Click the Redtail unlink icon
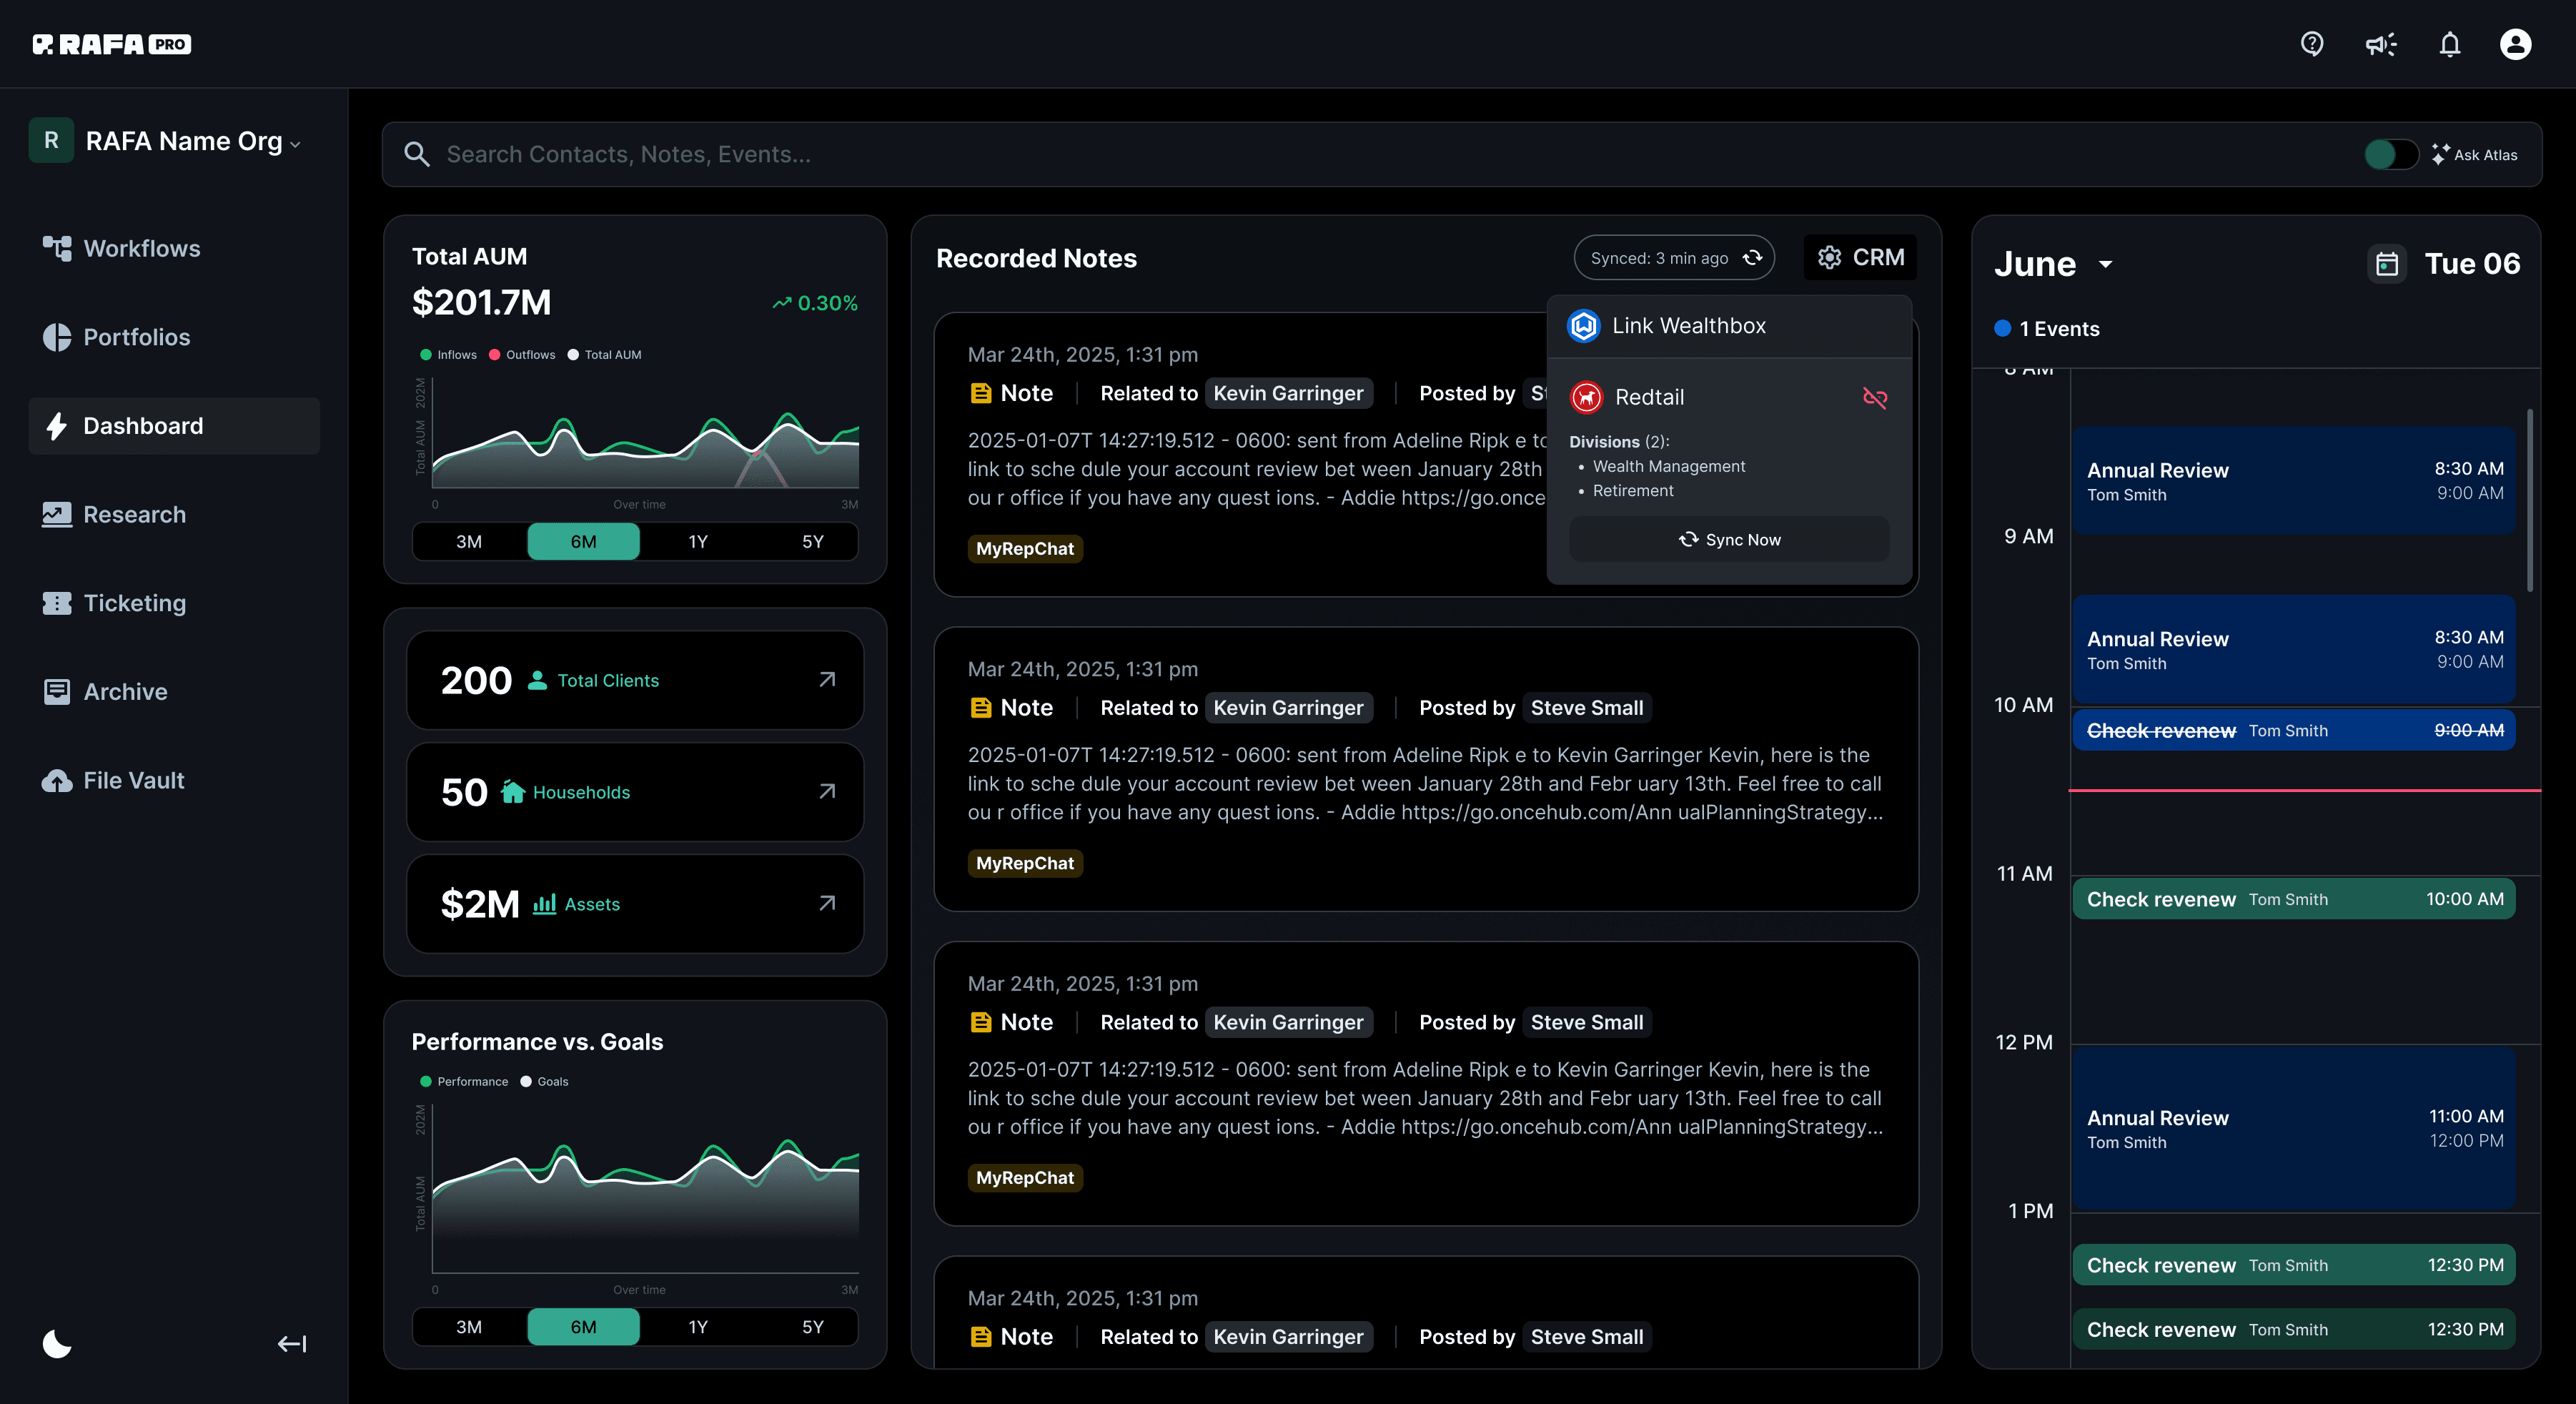Image resolution: width=2576 pixels, height=1404 pixels. click(1875, 398)
